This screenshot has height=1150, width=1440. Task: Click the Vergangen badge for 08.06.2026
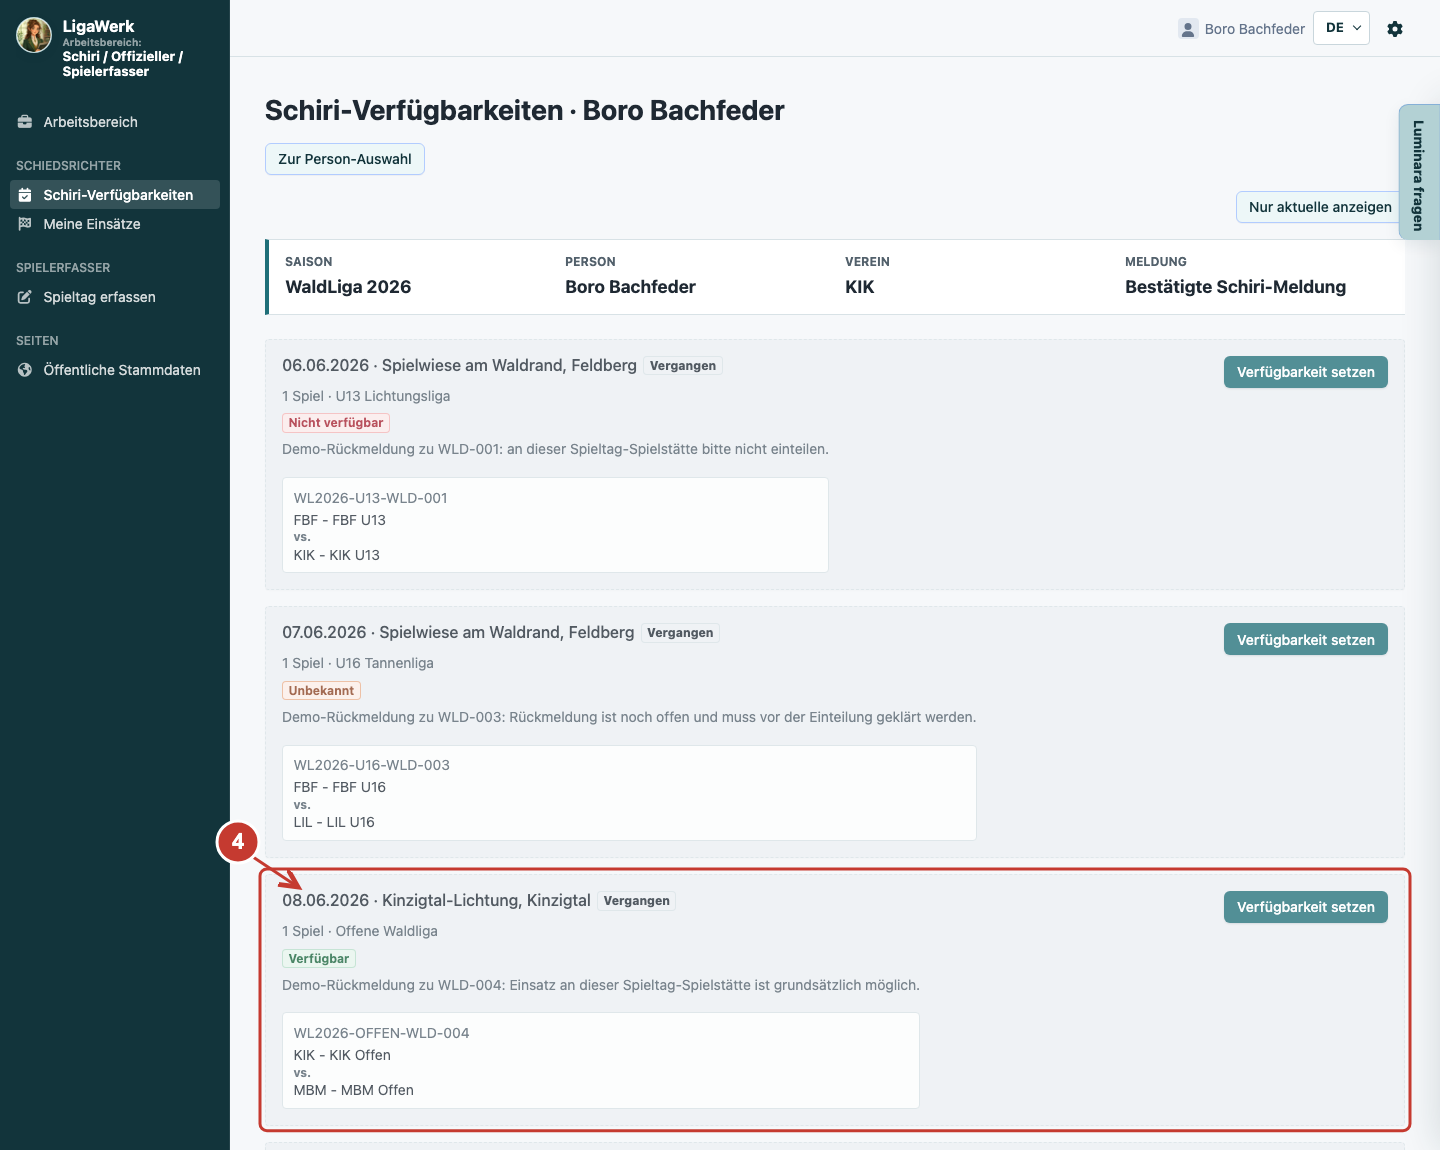[x=637, y=901]
